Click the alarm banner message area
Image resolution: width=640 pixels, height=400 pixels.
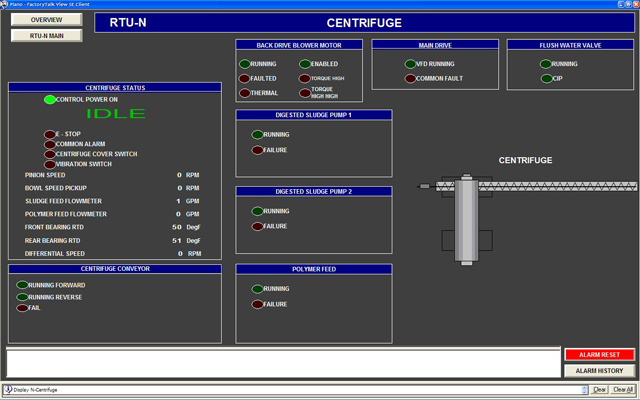pos(280,362)
